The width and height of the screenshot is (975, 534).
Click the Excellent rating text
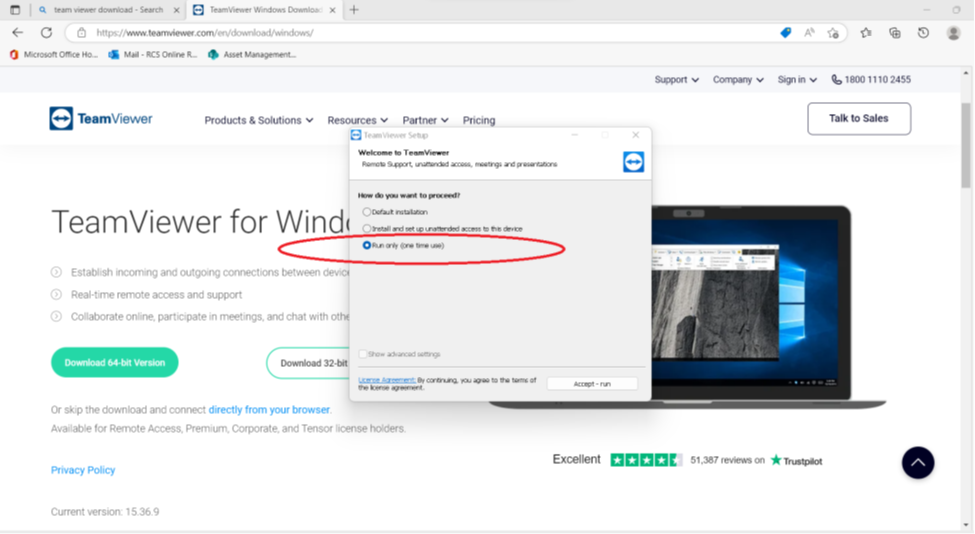576,459
